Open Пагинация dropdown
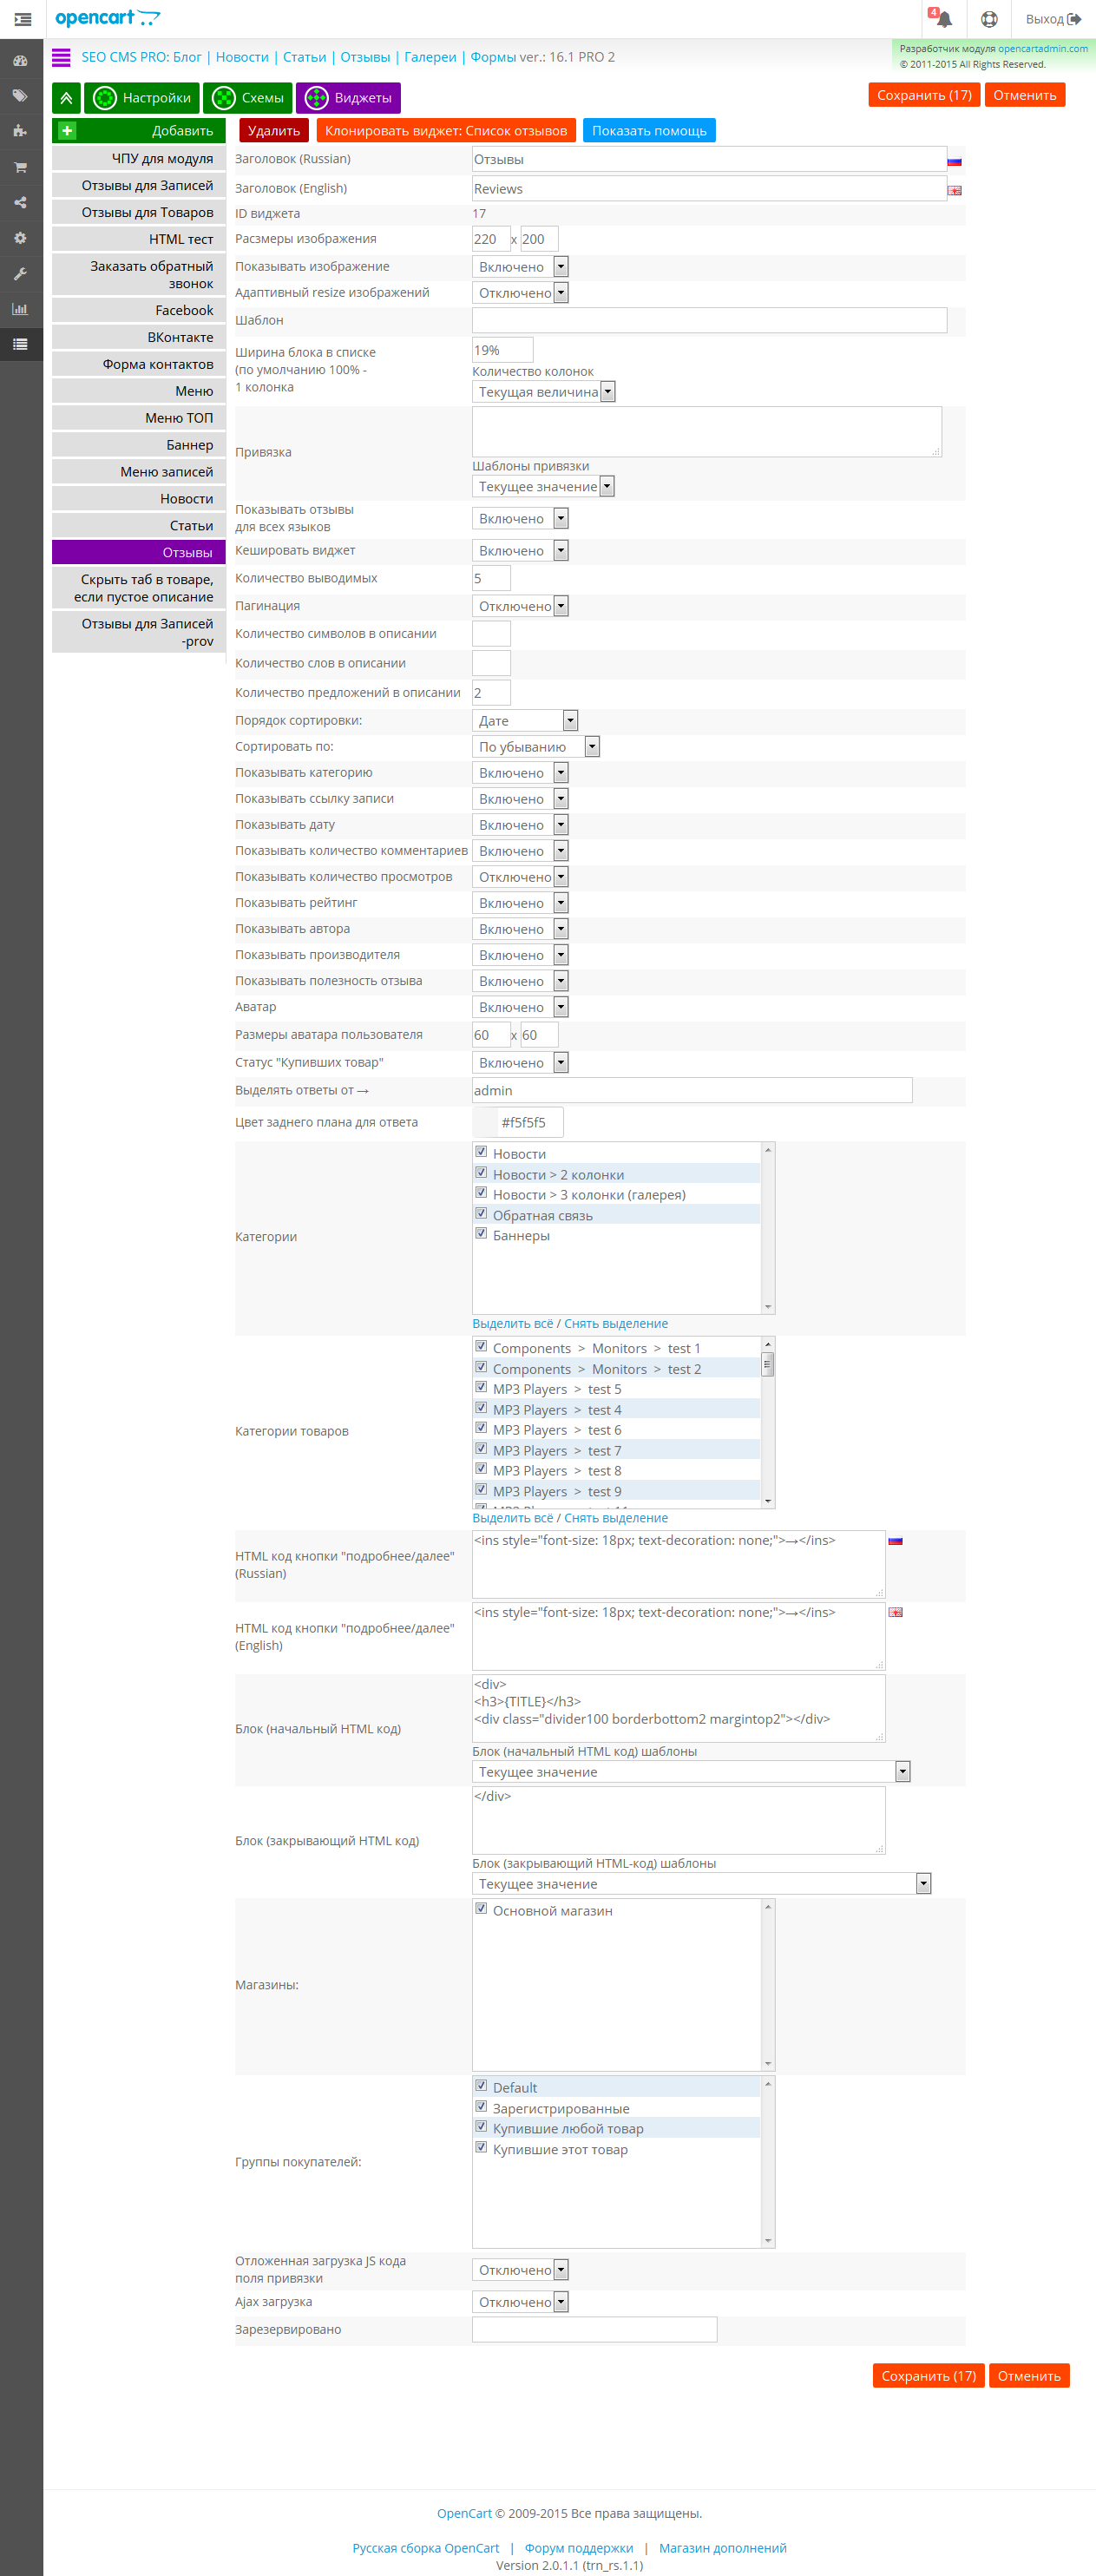 (x=520, y=606)
